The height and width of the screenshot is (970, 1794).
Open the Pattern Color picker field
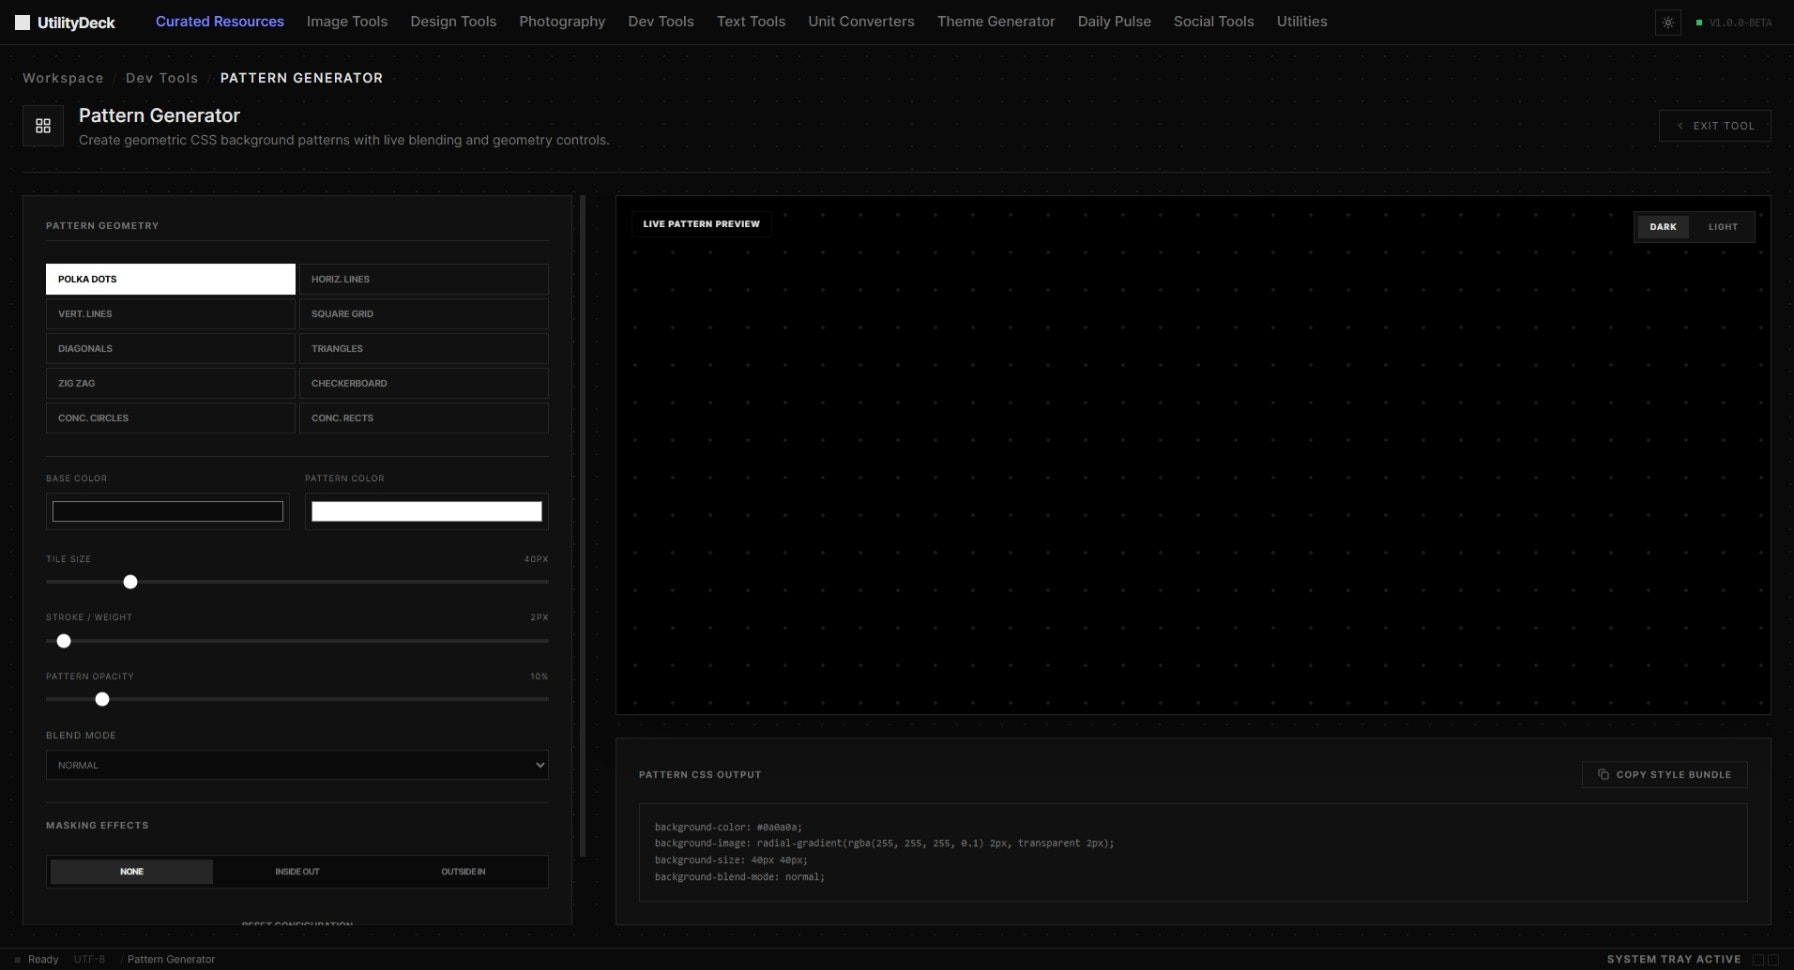pyautogui.click(x=426, y=511)
